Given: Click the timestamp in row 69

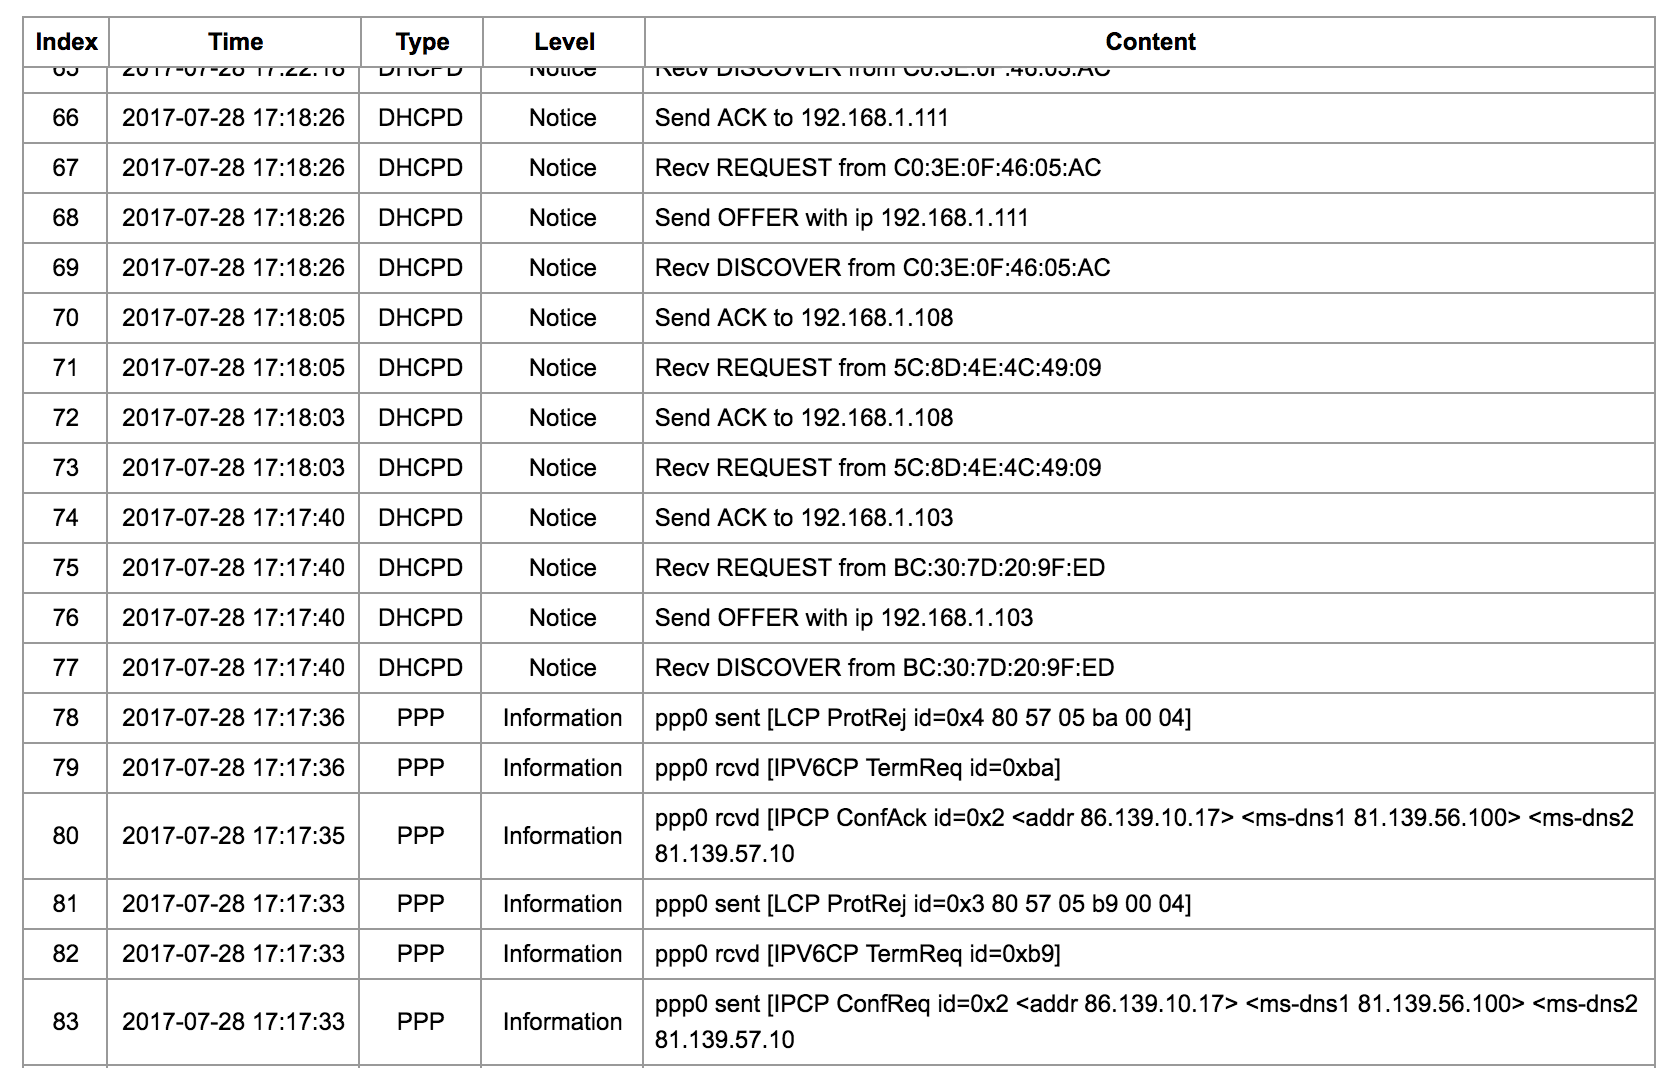Looking at the screenshot, I should pos(233,268).
